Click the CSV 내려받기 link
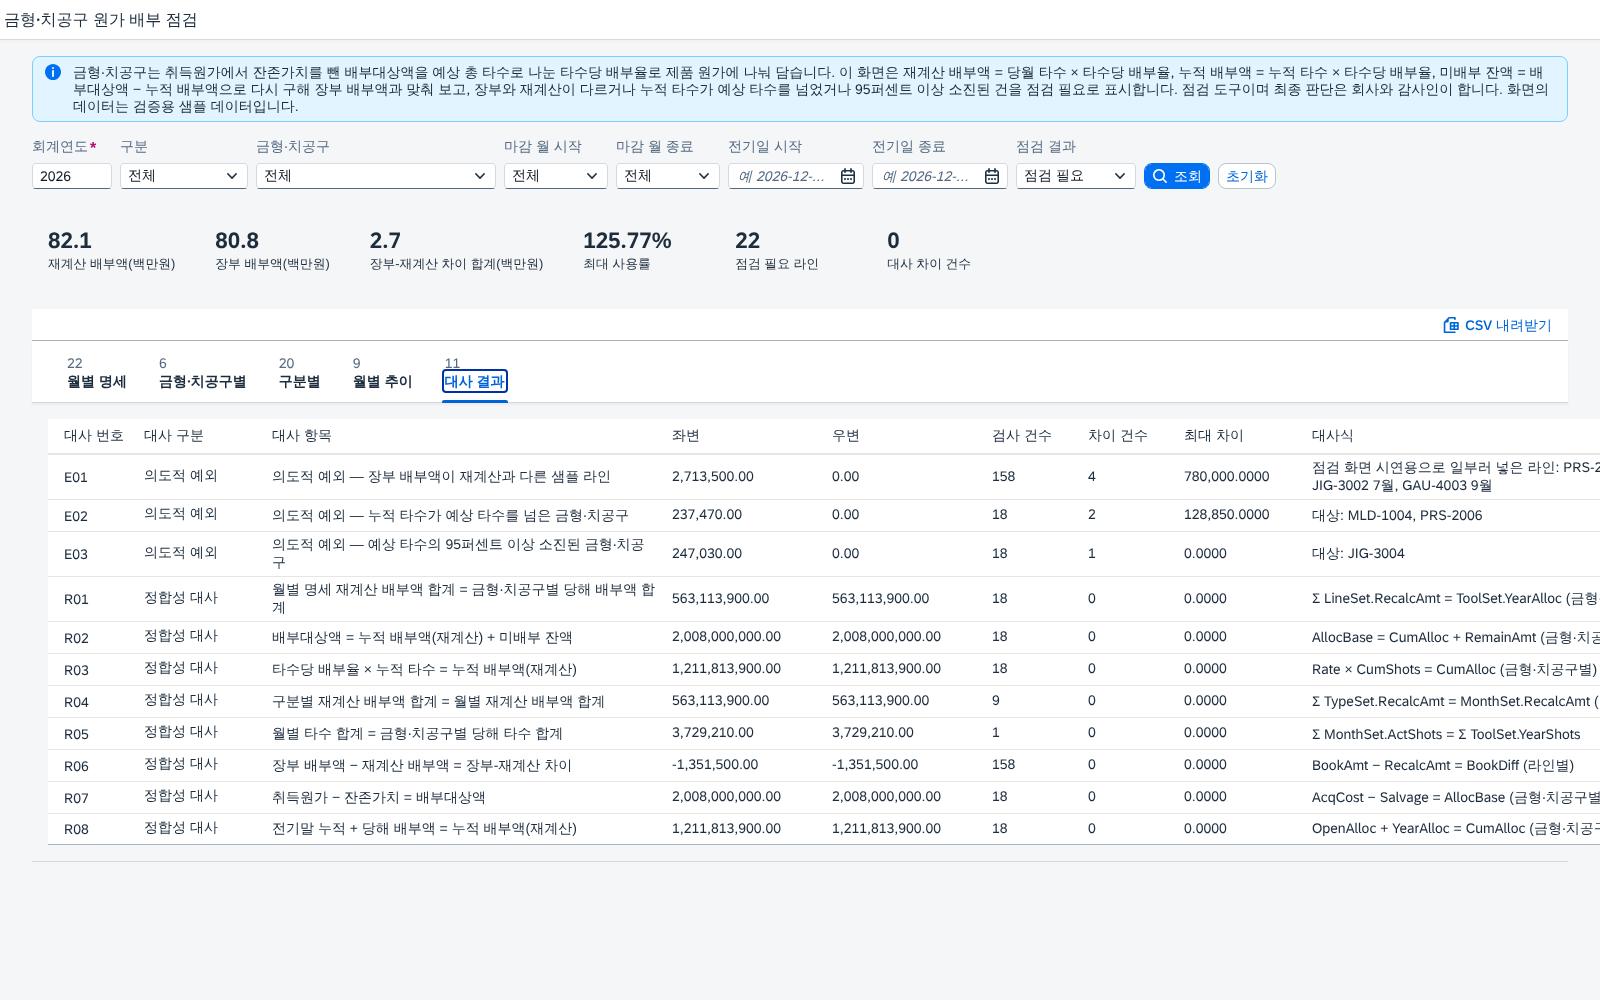Viewport: 1600px width, 1000px height. pos(1497,325)
